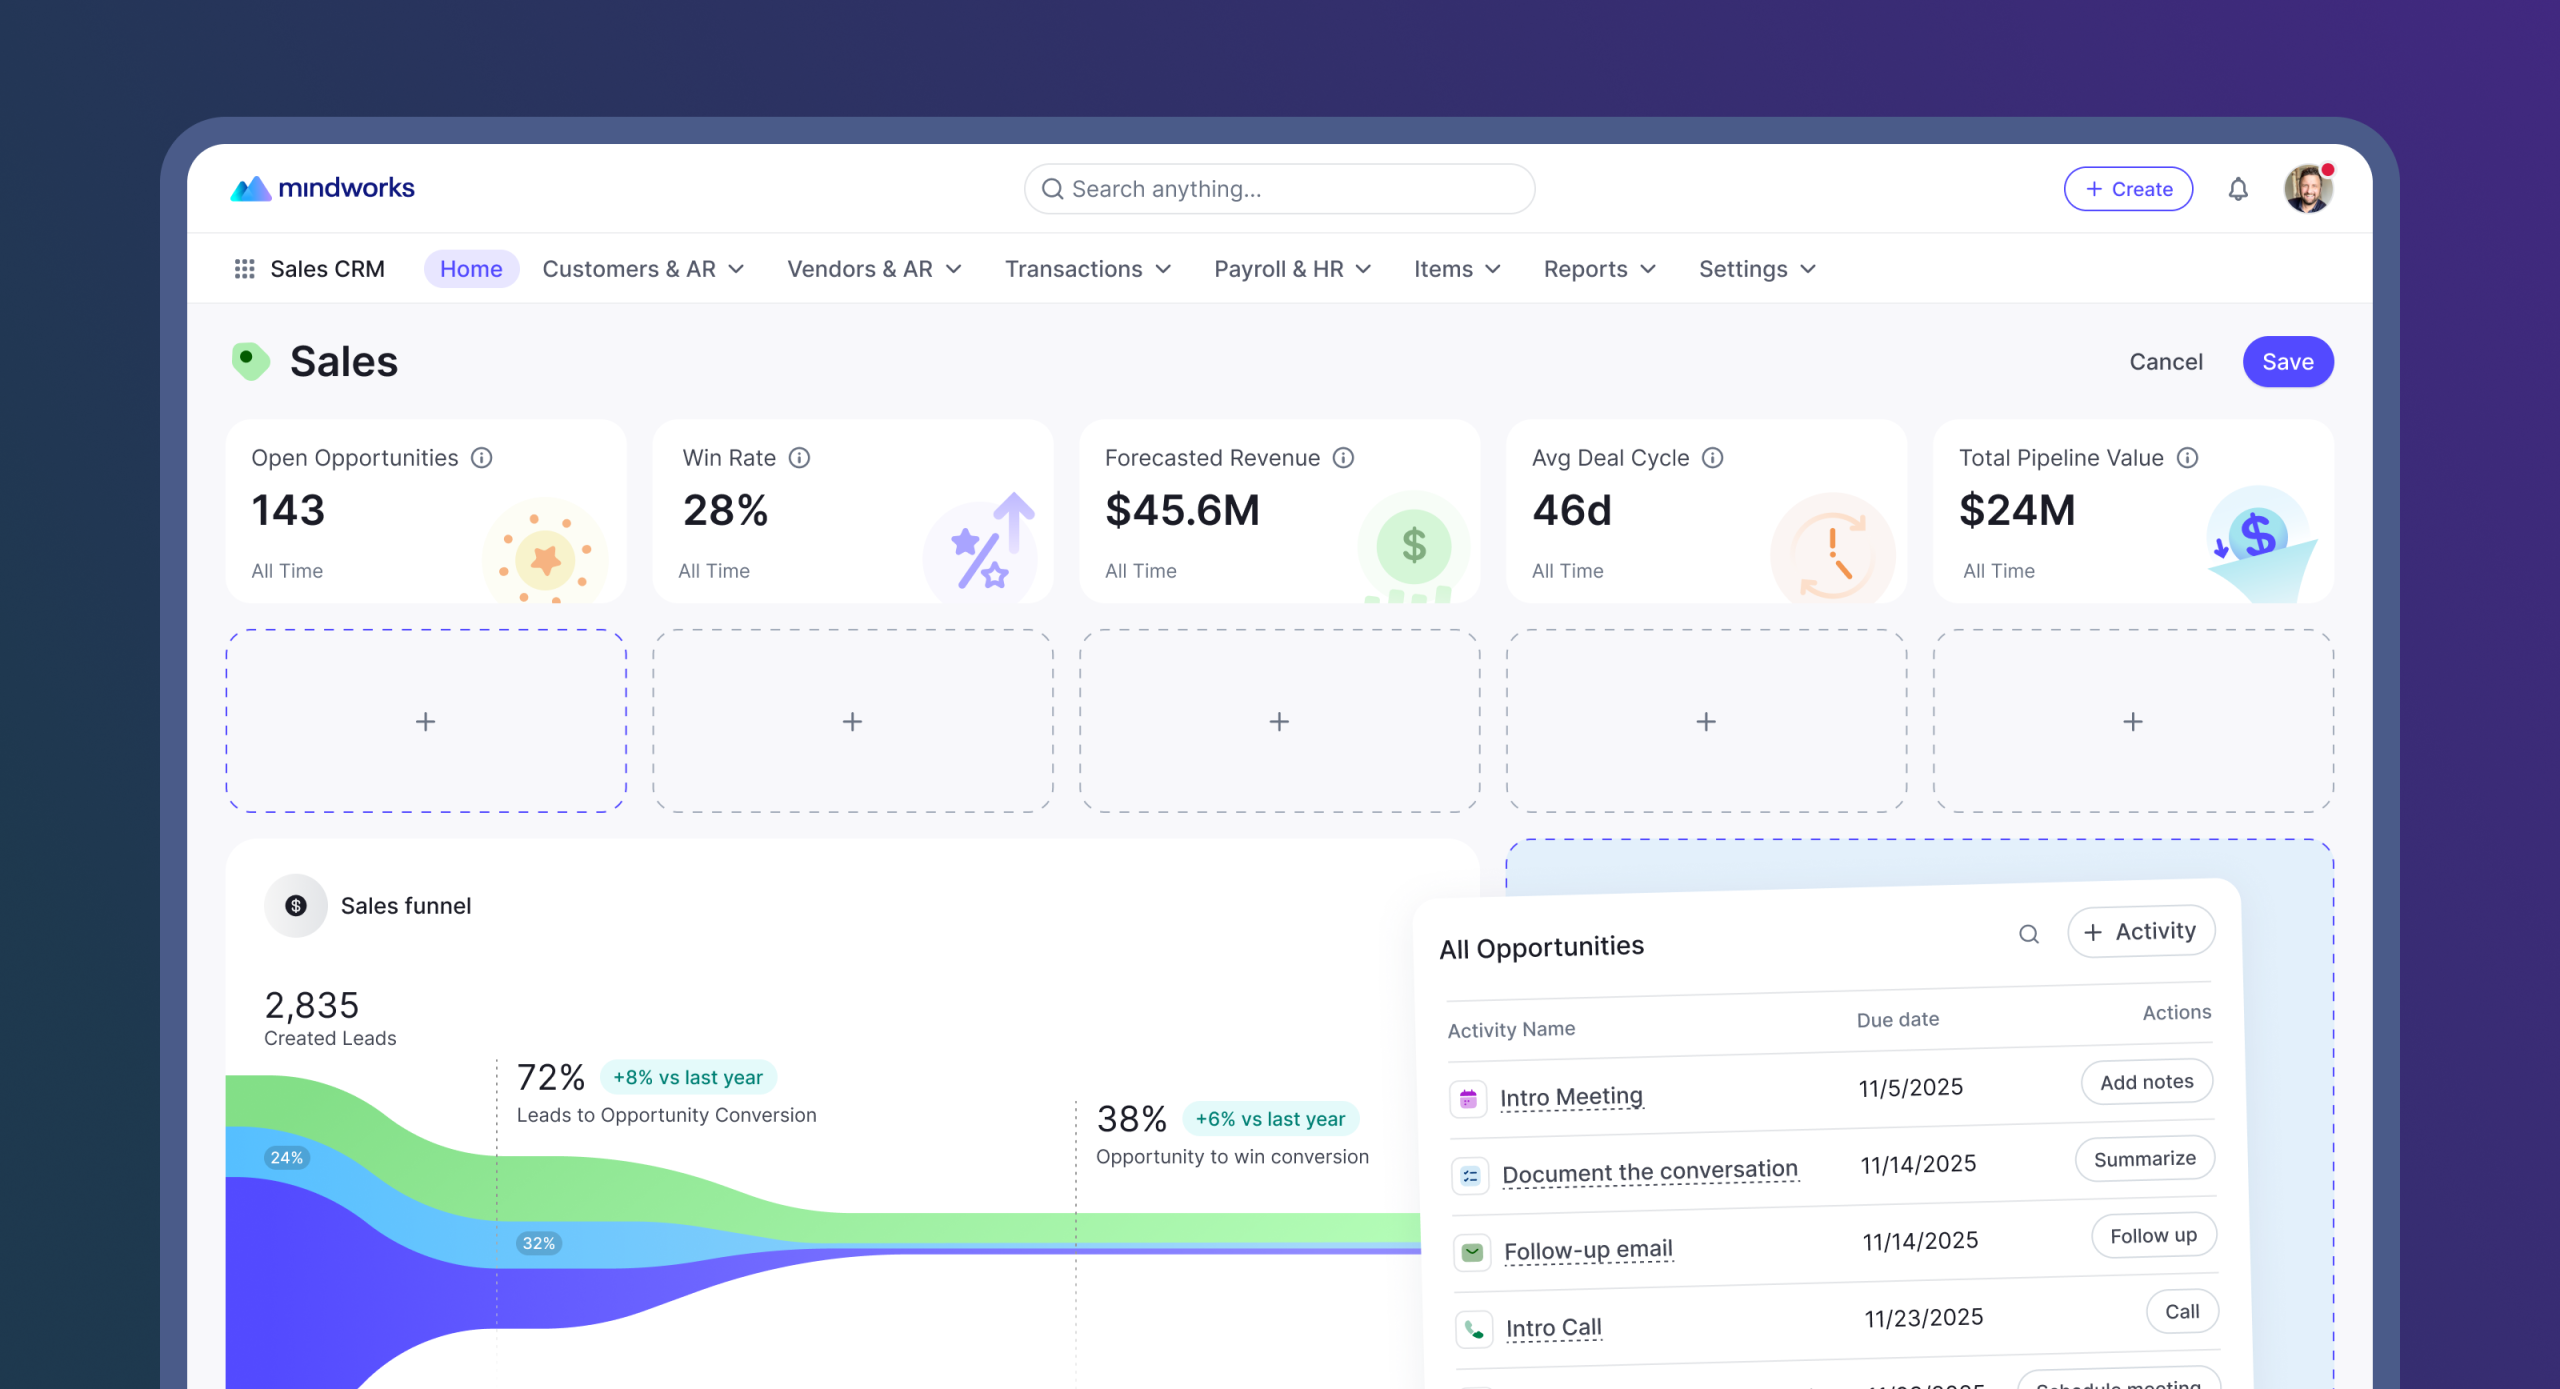The height and width of the screenshot is (1389, 2560).
Task: Click the Intro Call phone icon
Action: pyautogui.click(x=1474, y=1329)
